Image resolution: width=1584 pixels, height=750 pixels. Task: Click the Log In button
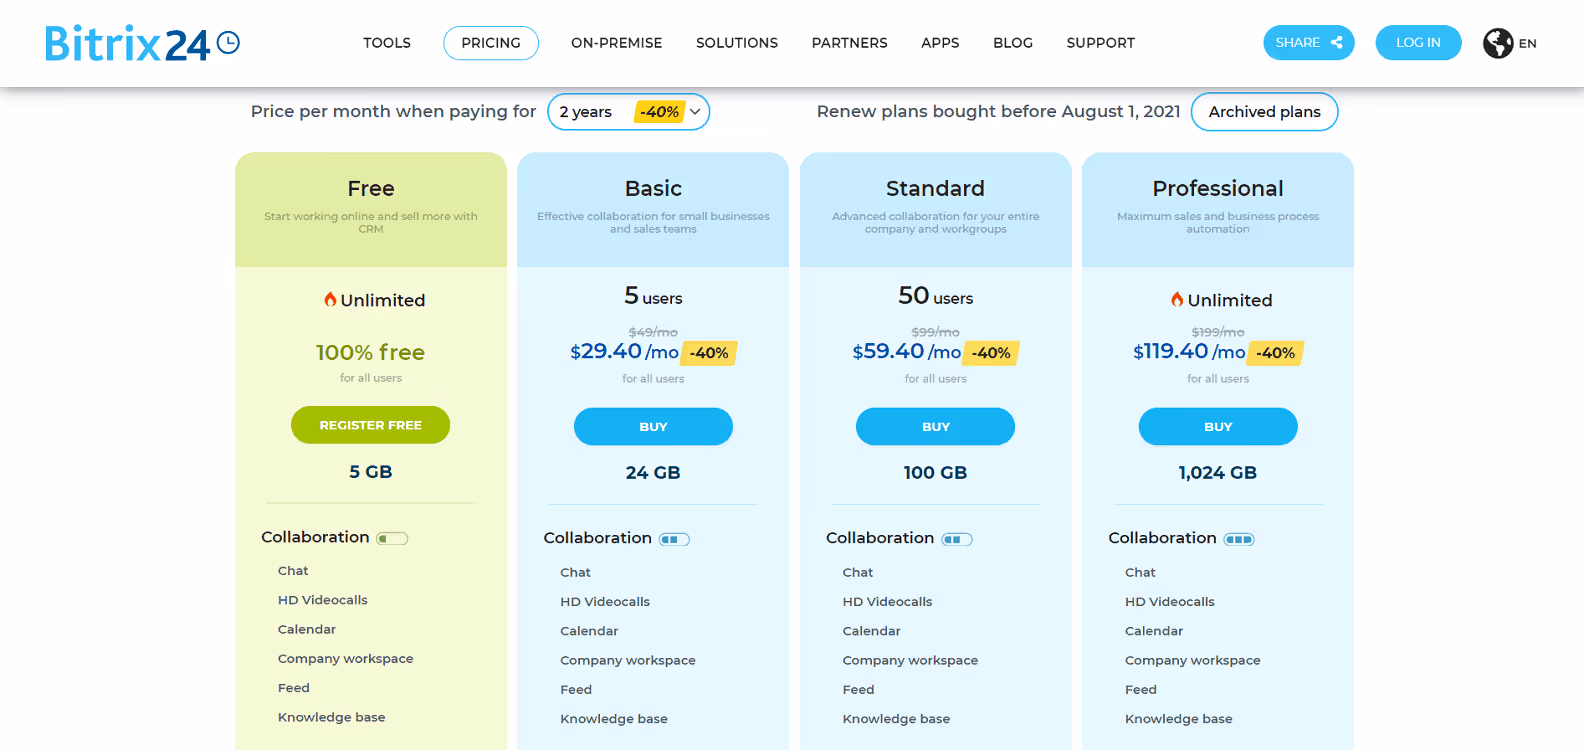click(x=1418, y=42)
